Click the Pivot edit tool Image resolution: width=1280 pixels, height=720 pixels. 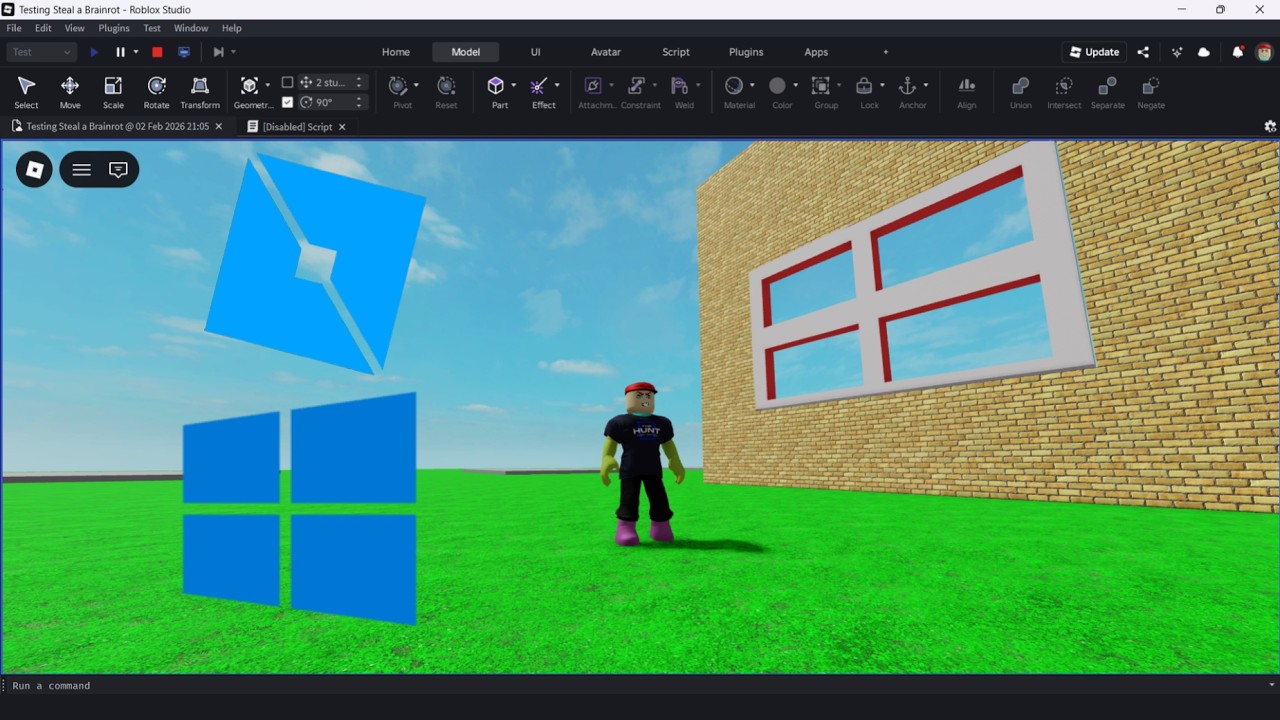398,86
